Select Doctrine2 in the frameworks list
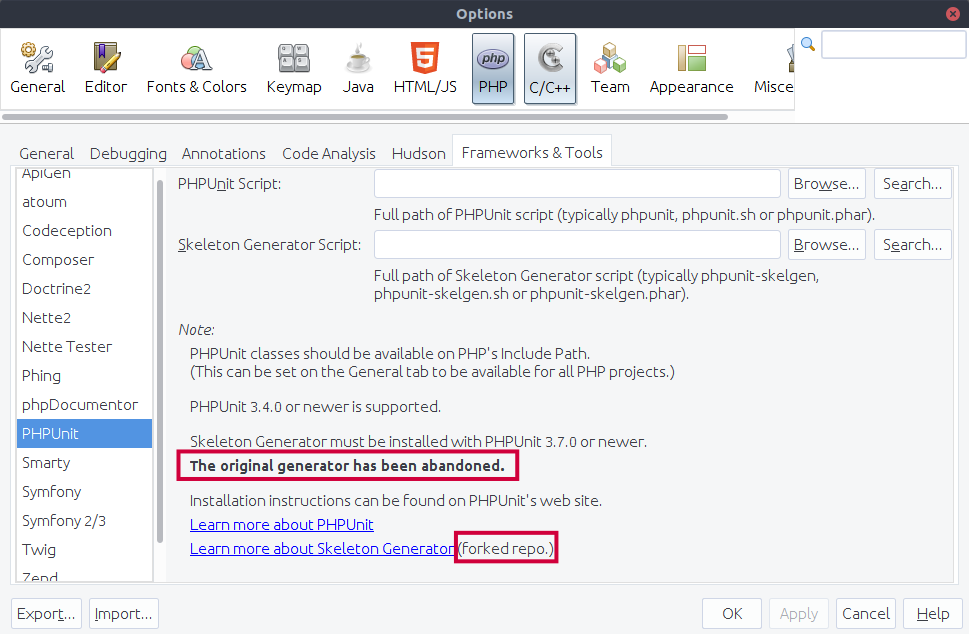969x634 pixels. point(84,289)
